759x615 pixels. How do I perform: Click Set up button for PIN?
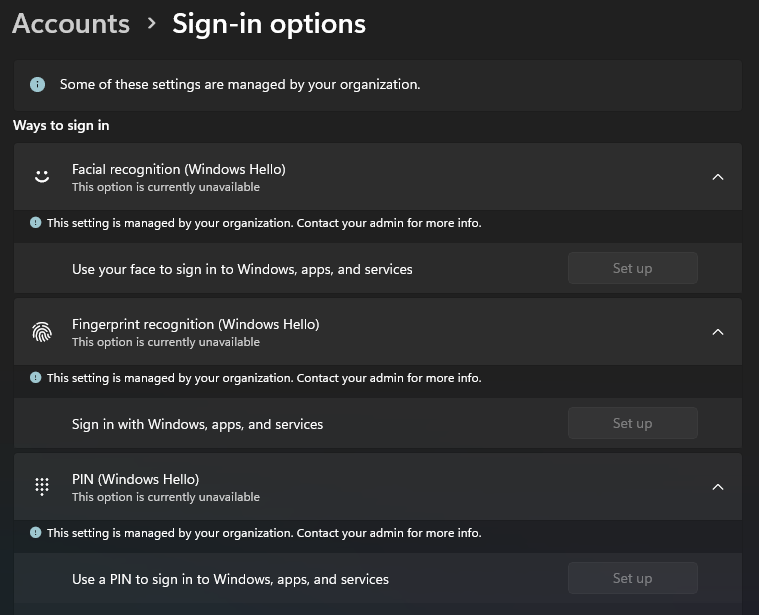[633, 578]
